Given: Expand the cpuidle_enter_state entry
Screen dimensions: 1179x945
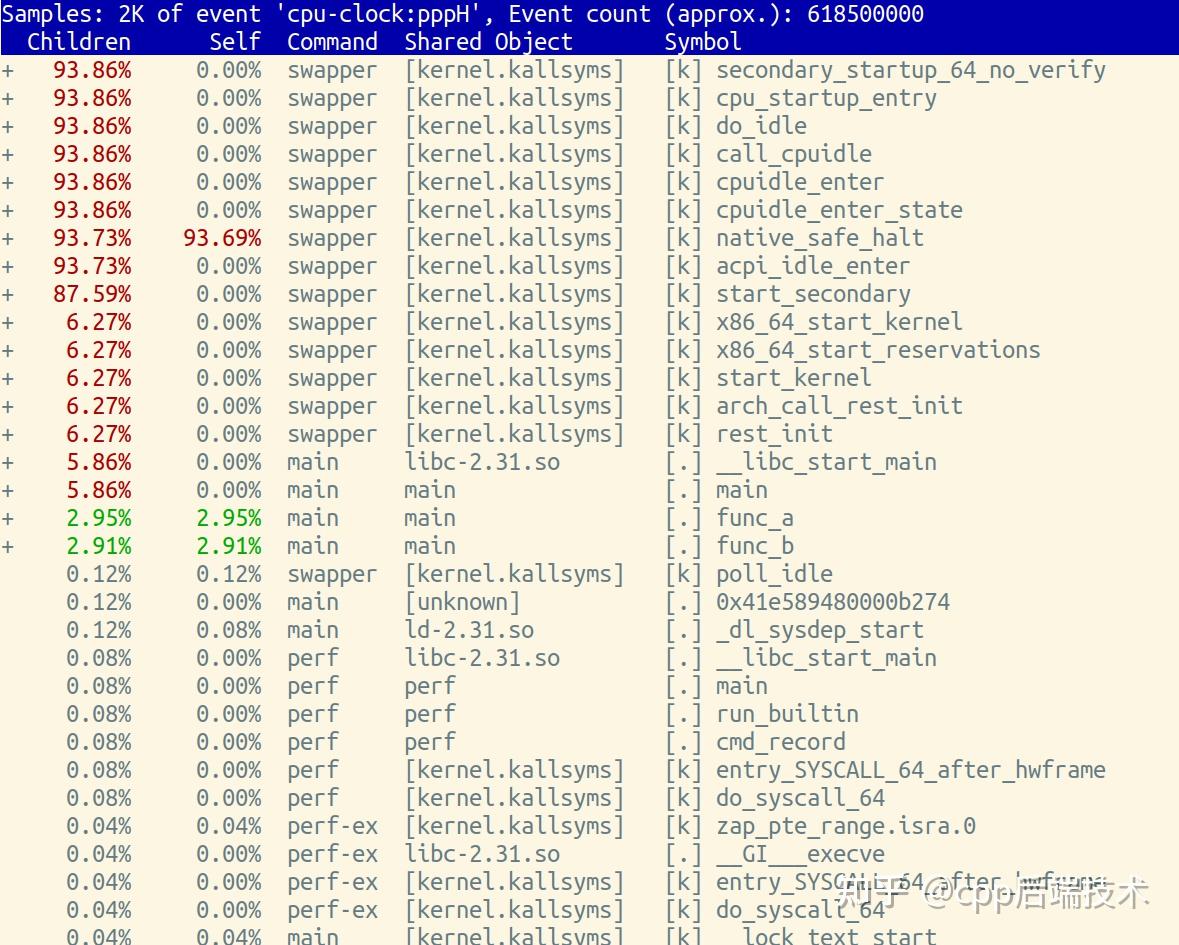Looking at the screenshot, I should click(8, 210).
